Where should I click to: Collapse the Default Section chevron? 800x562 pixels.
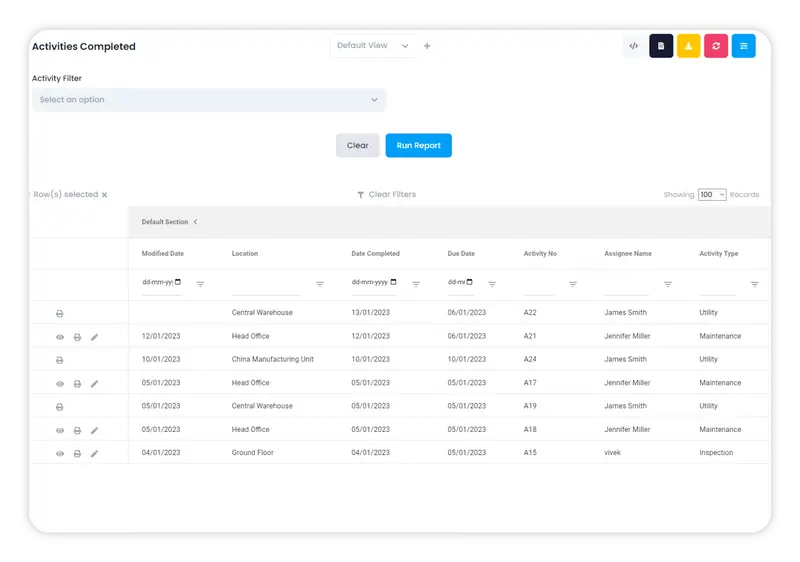pos(195,222)
